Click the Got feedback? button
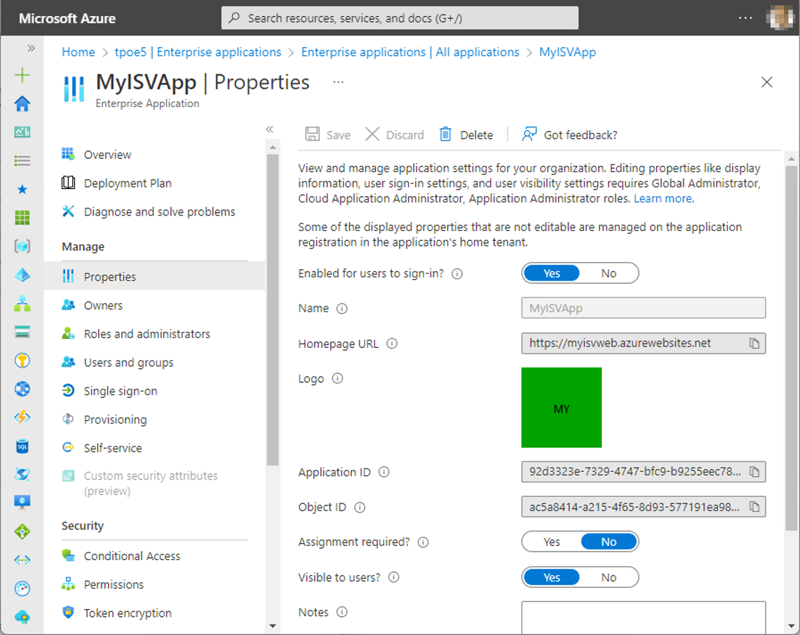The width and height of the screenshot is (800, 635). pyautogui.click(x=569, y=135)
